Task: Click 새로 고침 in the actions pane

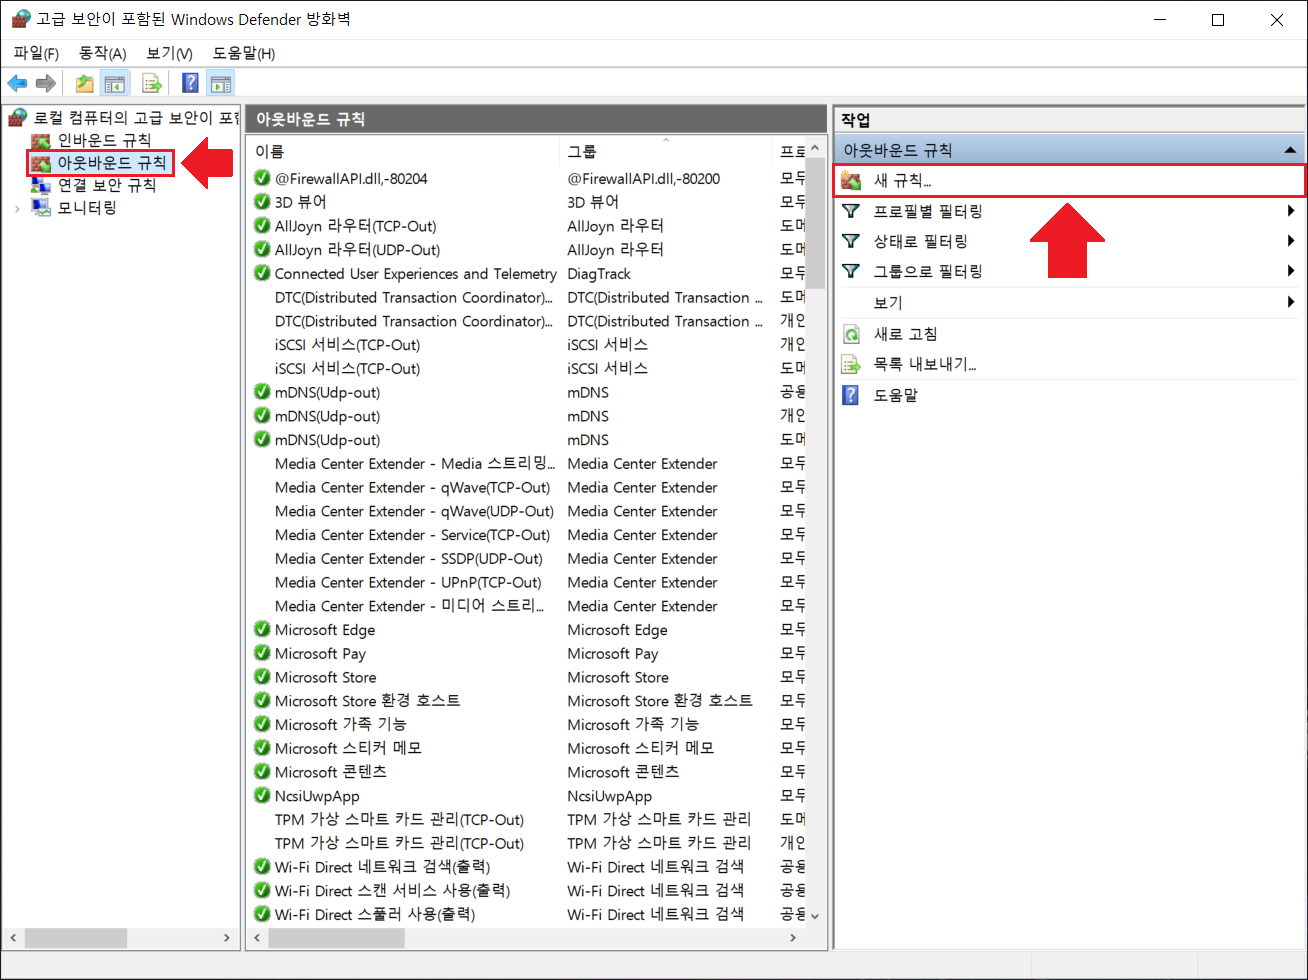Action: pos(1068,334)
